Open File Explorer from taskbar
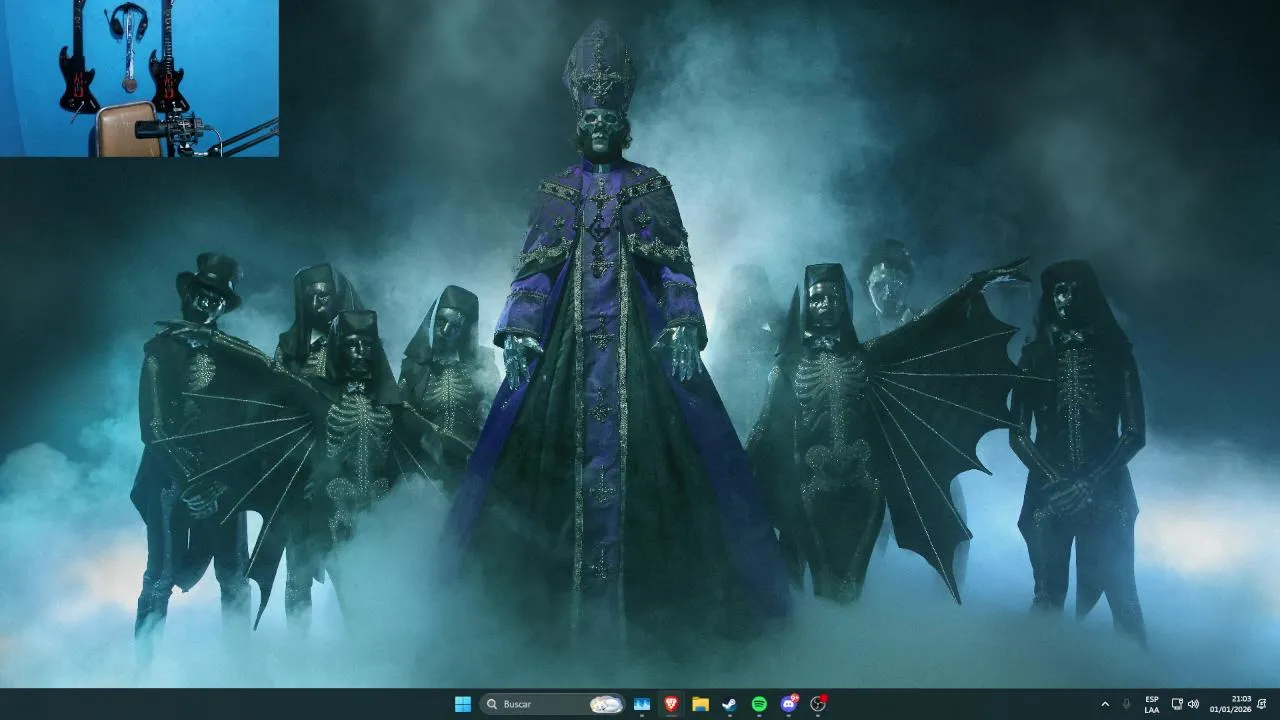The height and width of the screenshot is (720, 1280). [700, 704]
